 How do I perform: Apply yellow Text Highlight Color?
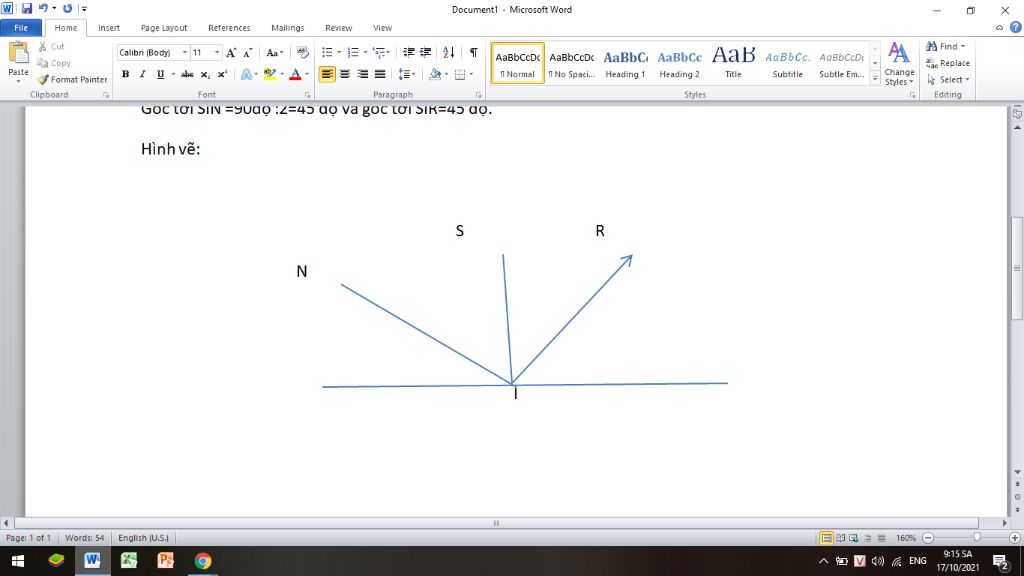coord(270,74)
